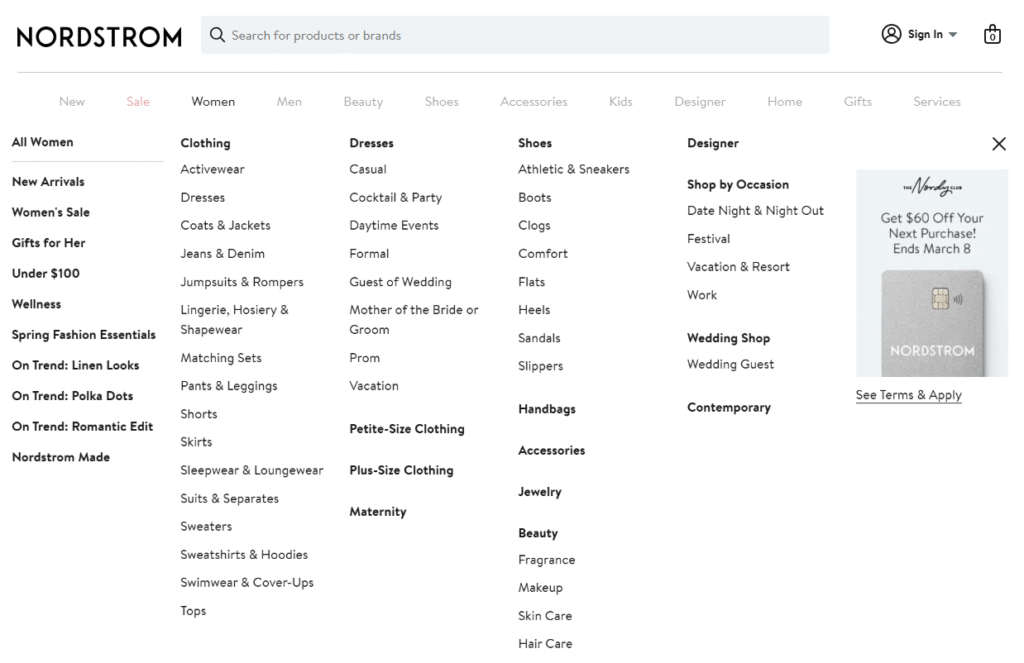Type in the product search field
This screenshot has height=663, width=1024.
[520, 35]
